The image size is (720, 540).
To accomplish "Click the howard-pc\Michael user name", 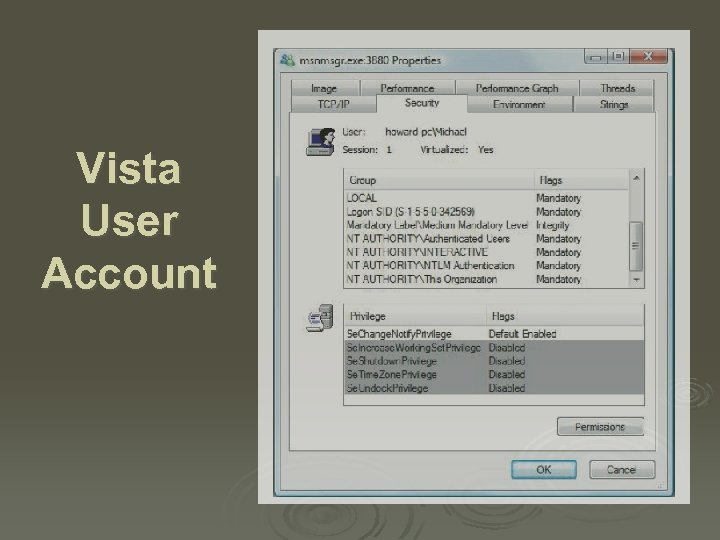I will [426, 132].
